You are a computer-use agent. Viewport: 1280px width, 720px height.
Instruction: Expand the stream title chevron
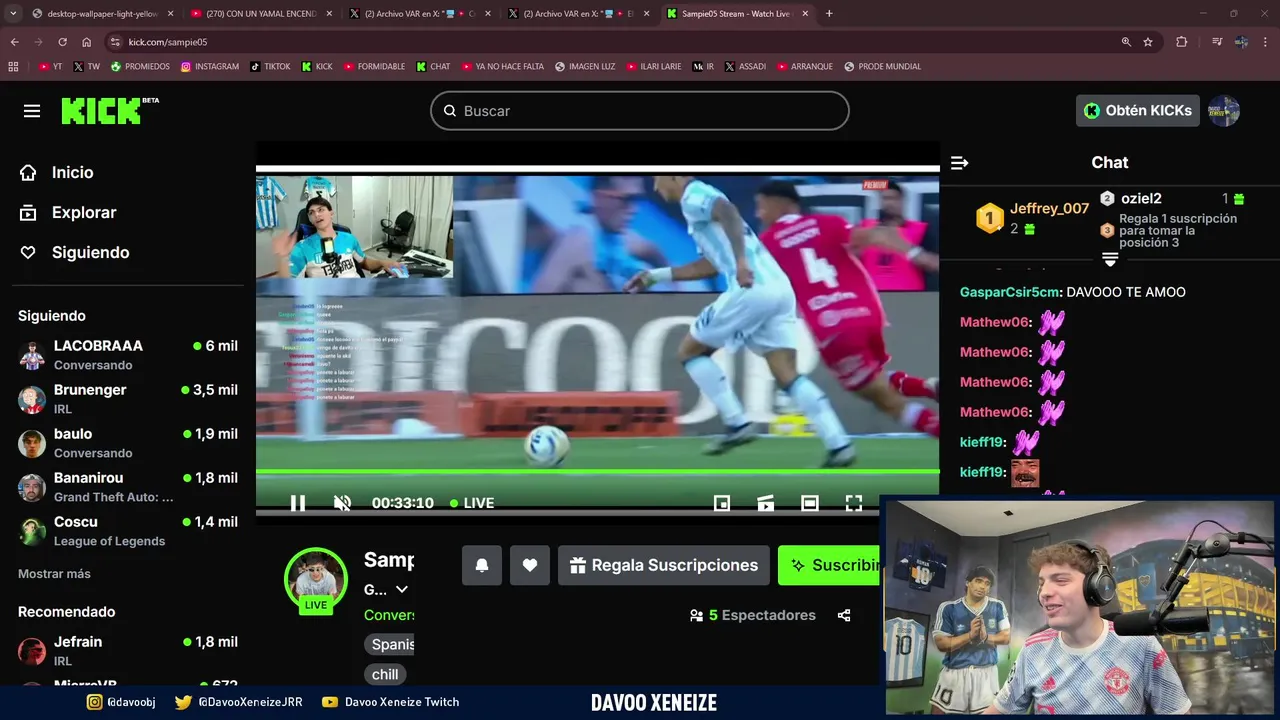pyautogui.click(x=402, y=590)
